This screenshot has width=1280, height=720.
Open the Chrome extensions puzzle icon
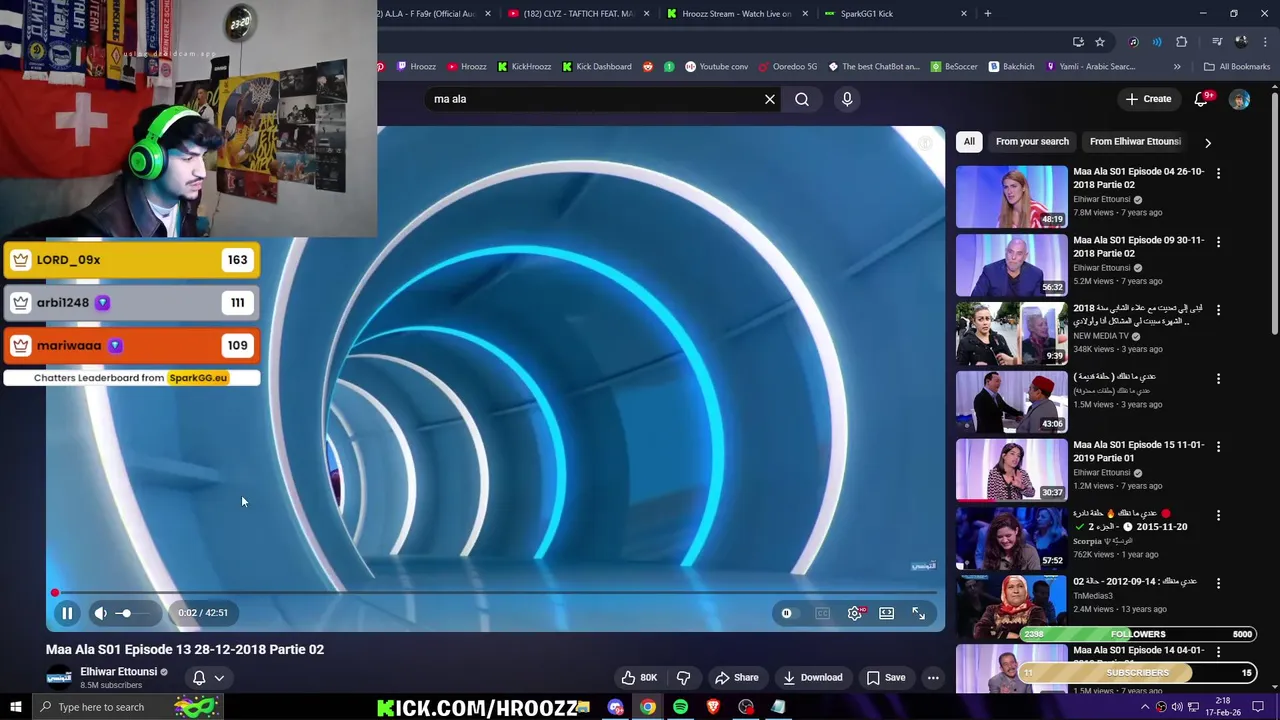click(x=1182, y=42)
